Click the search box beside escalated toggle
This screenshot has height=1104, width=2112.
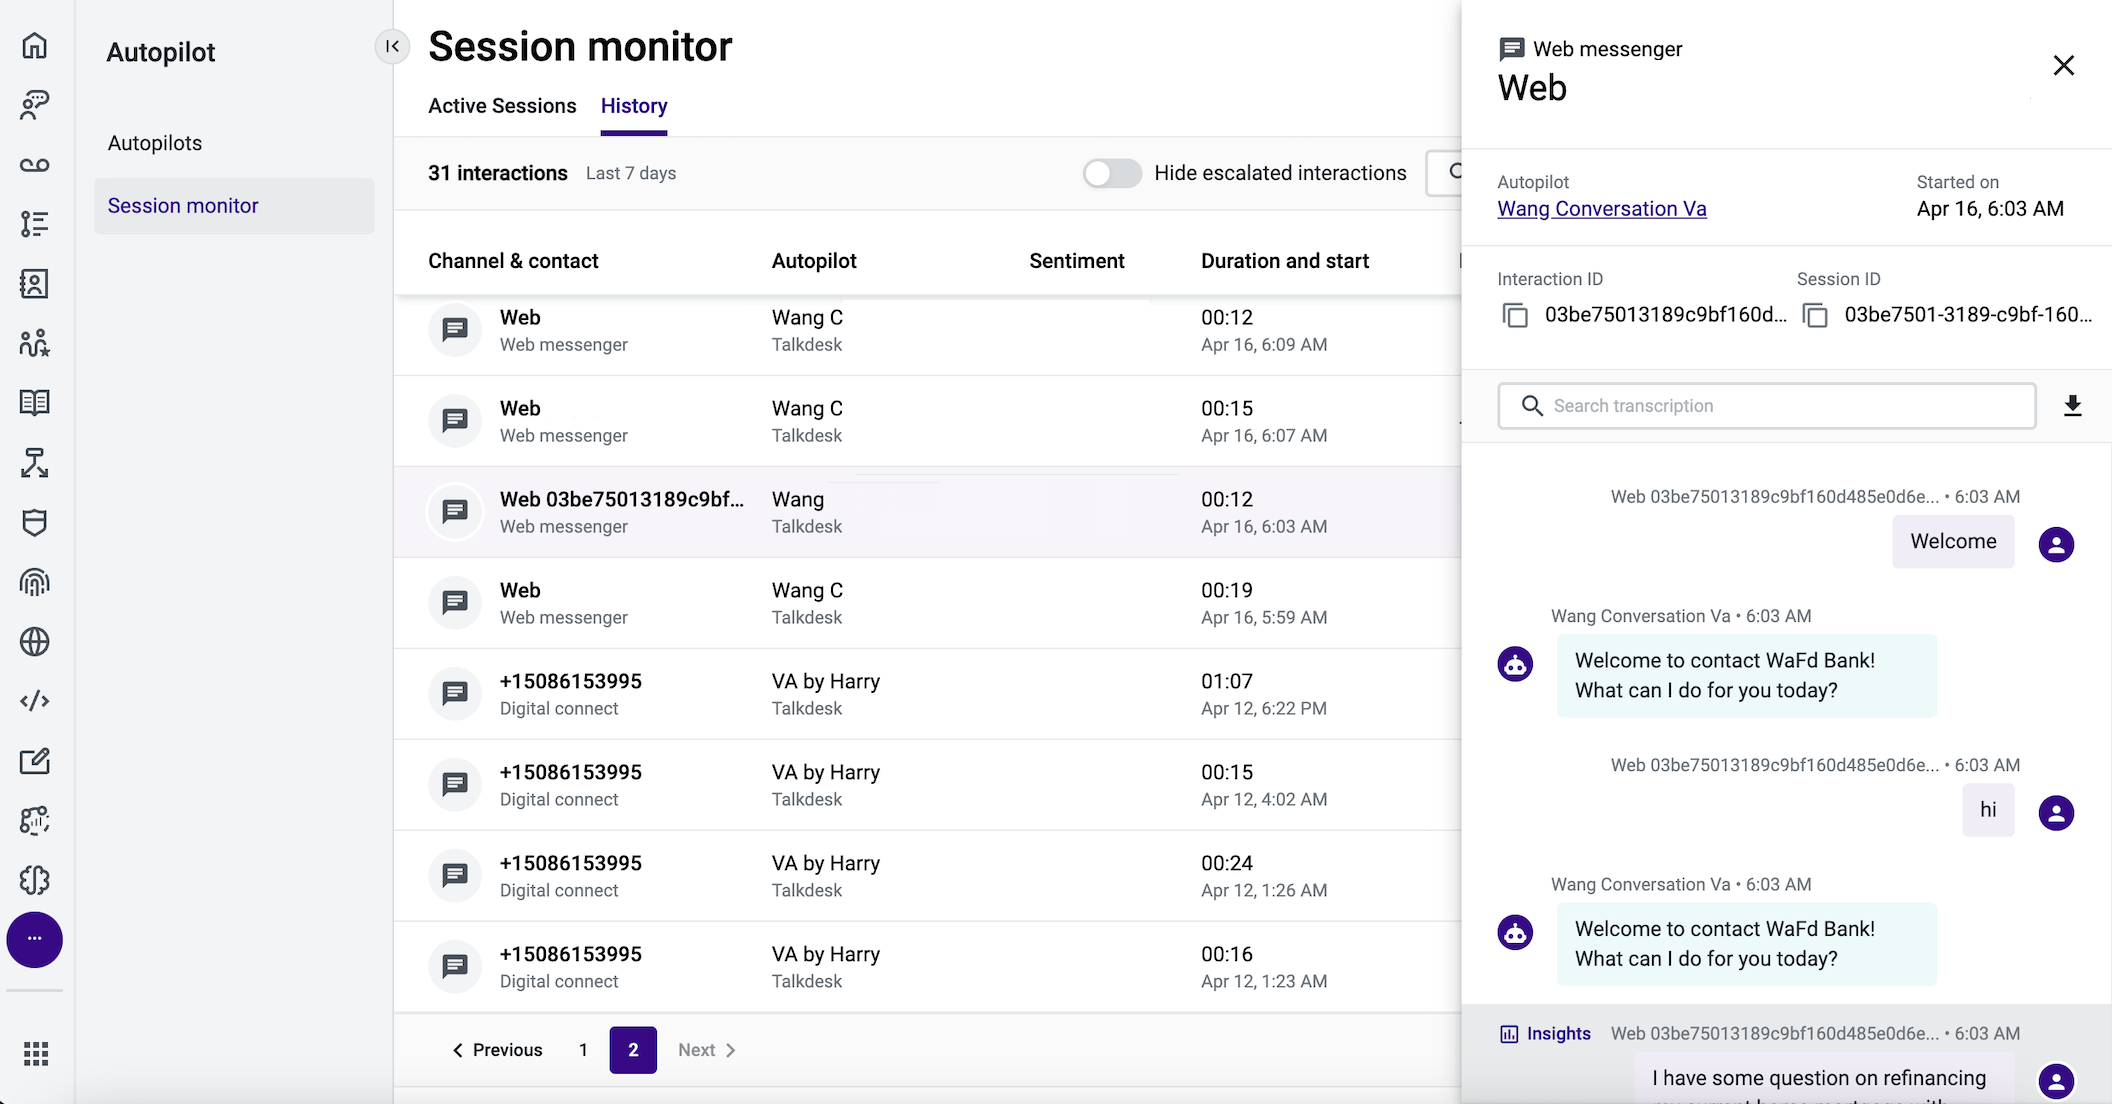click(1444, 173)
